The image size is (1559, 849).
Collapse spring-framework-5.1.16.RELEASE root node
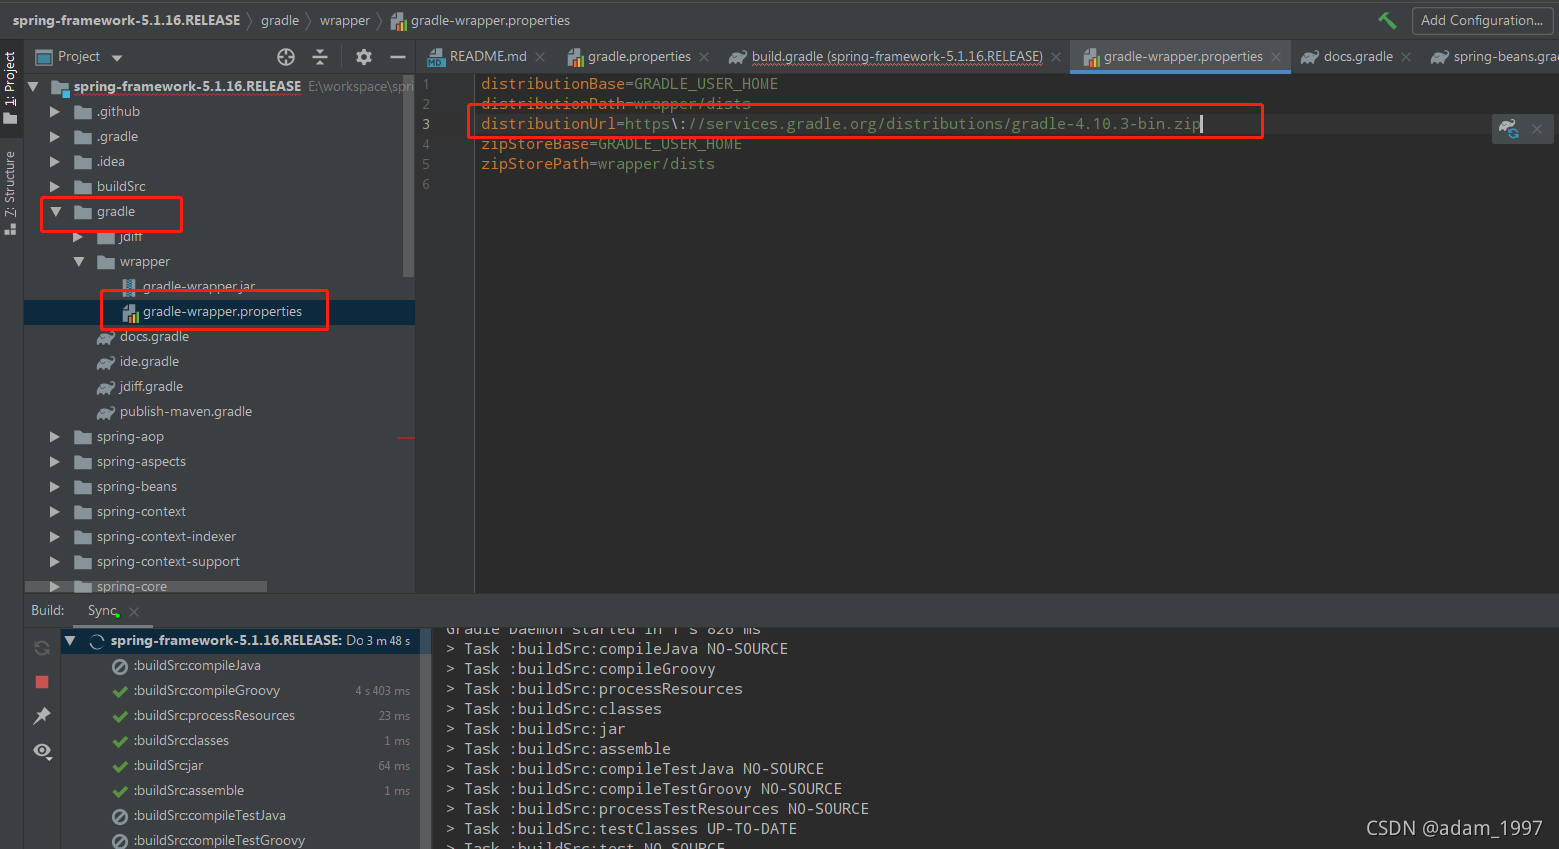click(33, 87)
